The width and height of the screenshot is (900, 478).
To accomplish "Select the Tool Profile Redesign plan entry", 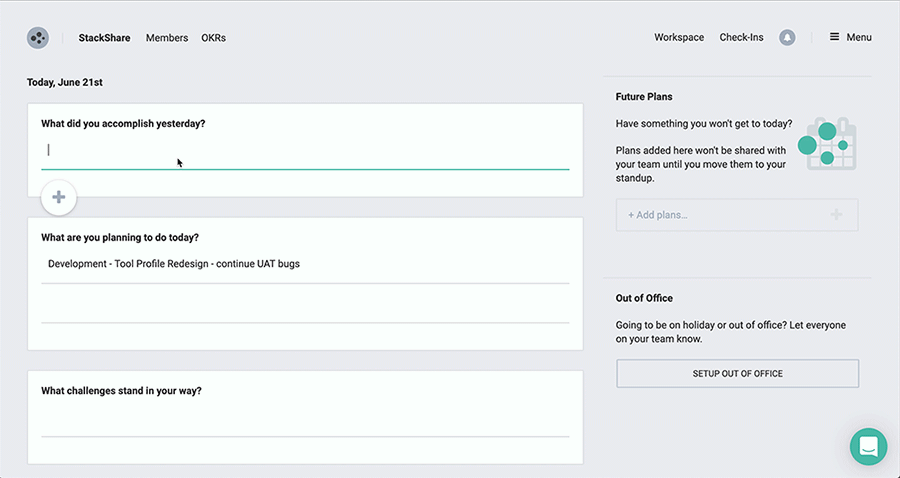I will (x=174, y=264).
